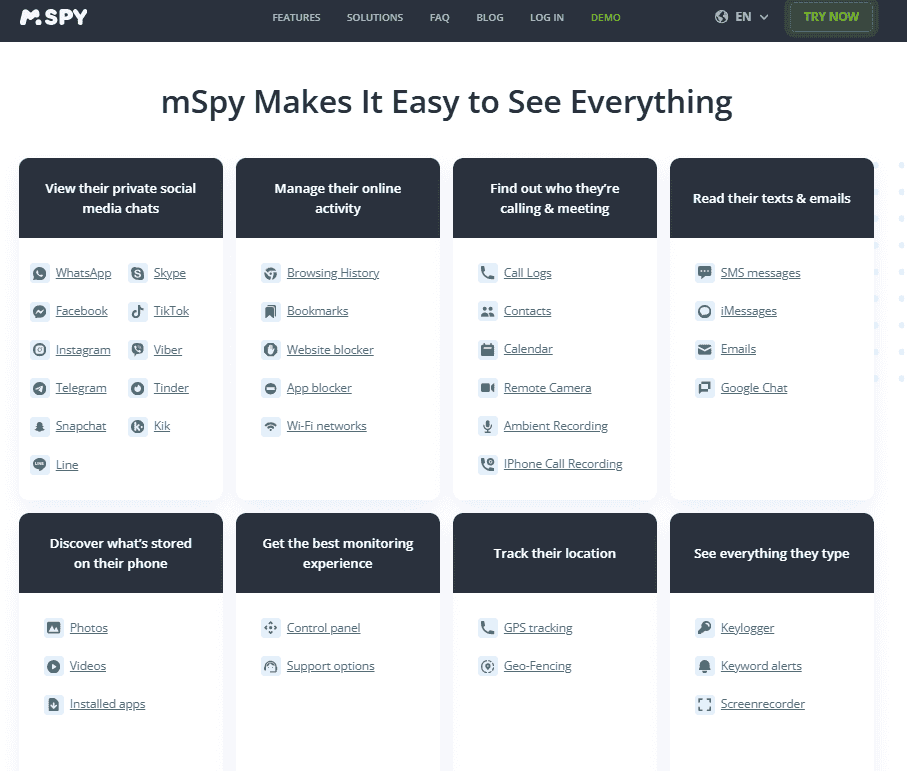This screenshot has height=771, width=907.
Task: Open the GPS tracking link
Action: (x=538, y=628)
